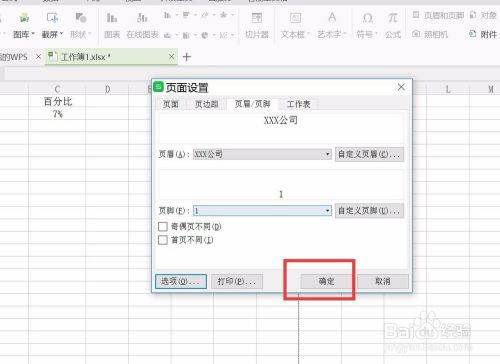Switch to the 工作表 tab
This screenshot has width=500, height=364.
299,104
